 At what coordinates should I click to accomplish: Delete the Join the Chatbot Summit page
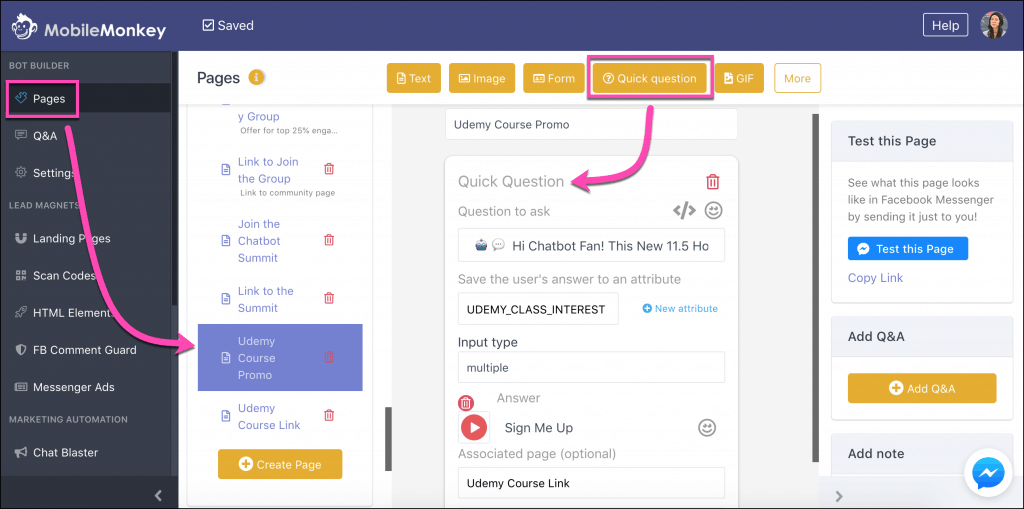329,240
